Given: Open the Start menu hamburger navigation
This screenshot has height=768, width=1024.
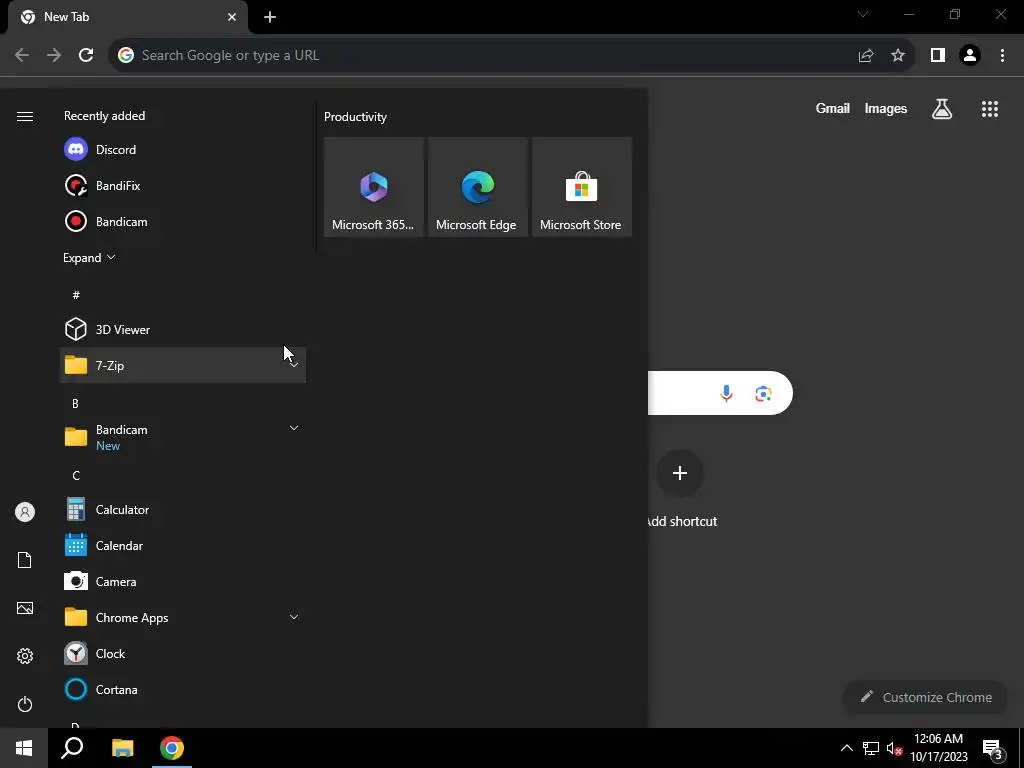Looking at the screenshot, I should tap(25, 116).
